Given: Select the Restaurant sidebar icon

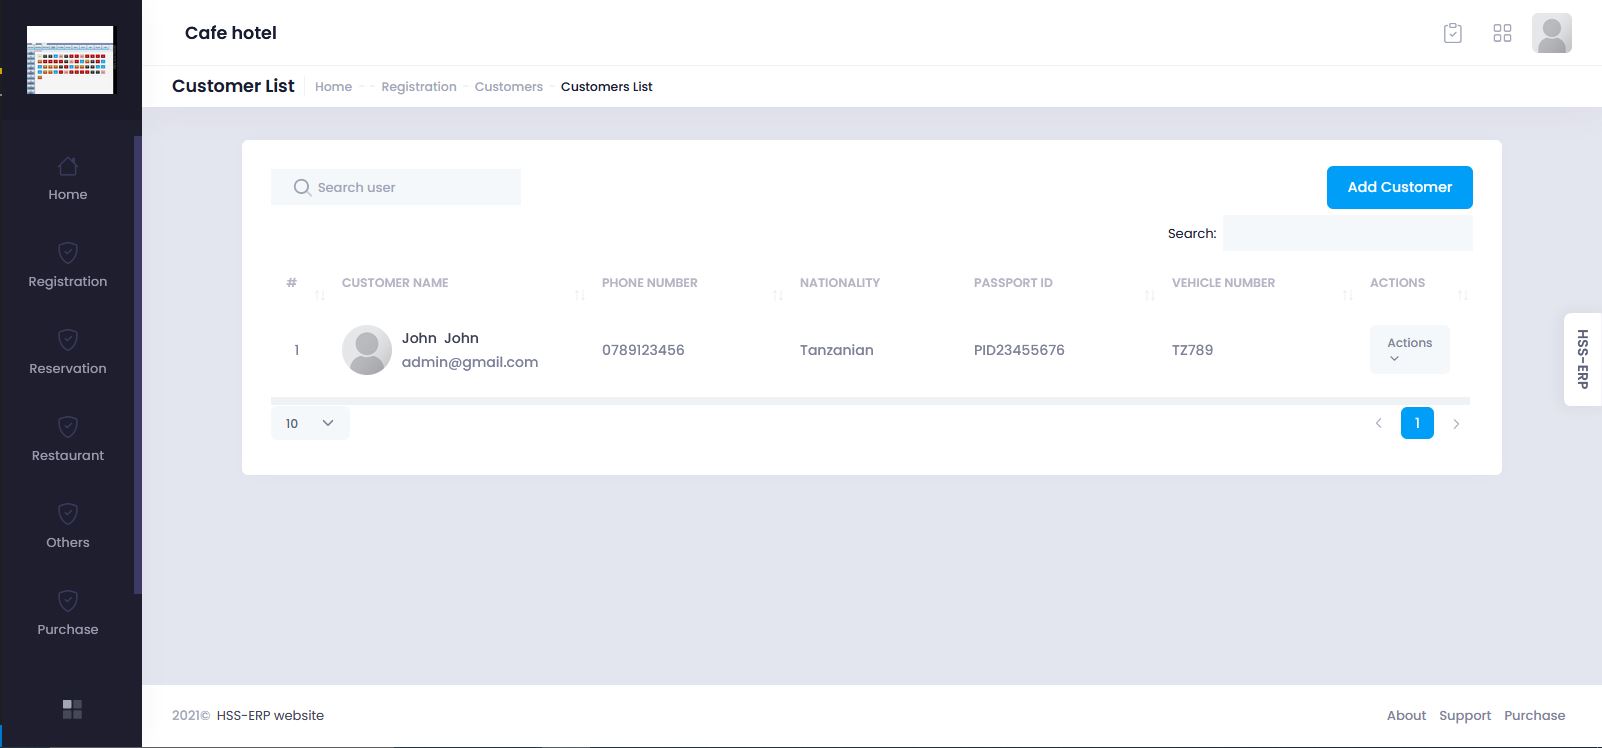Looking at the screenshot, I should 68,427.
